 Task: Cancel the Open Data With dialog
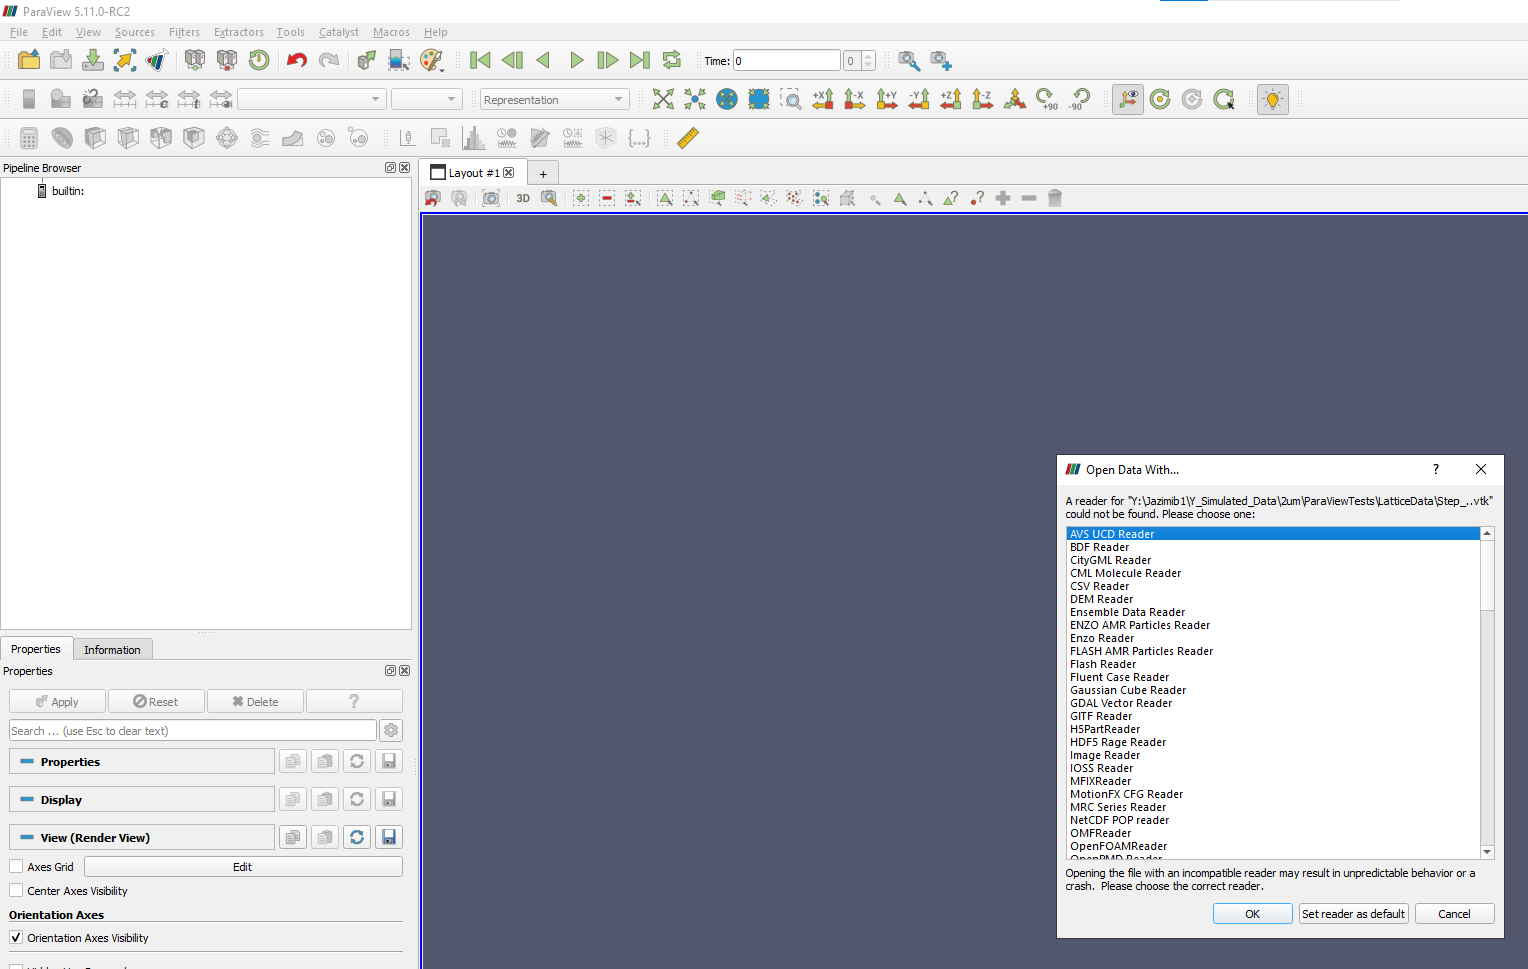coord(1454,914)
